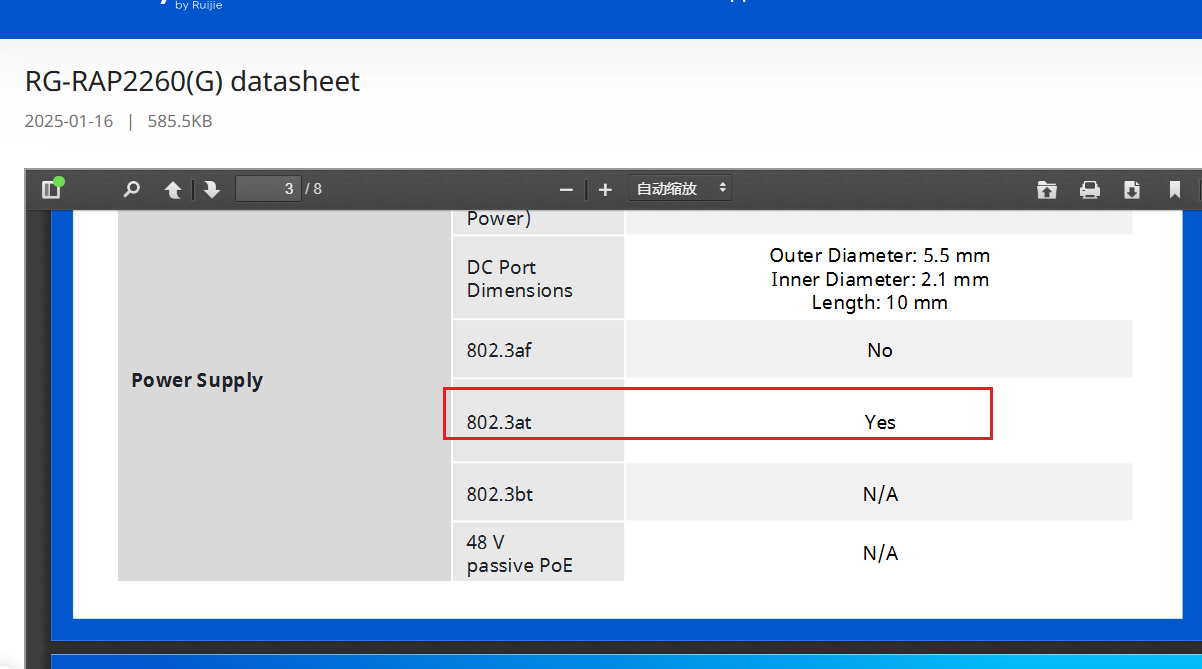Screen dimensions: 1202x669
Task: Click Inner Diameter: 2.1 mm text
Action: [x=880, y=279]
